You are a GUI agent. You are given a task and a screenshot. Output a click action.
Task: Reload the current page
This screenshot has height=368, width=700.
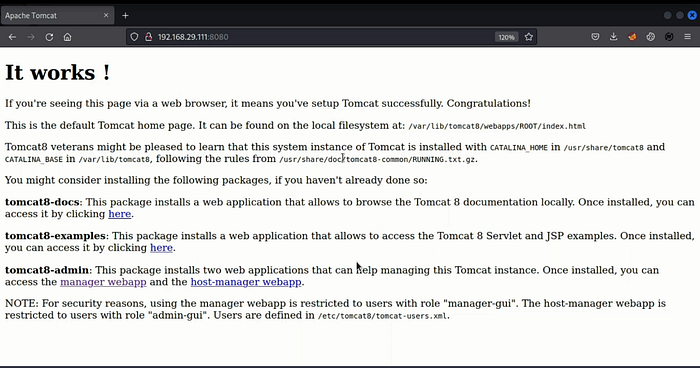coord(49,37)
